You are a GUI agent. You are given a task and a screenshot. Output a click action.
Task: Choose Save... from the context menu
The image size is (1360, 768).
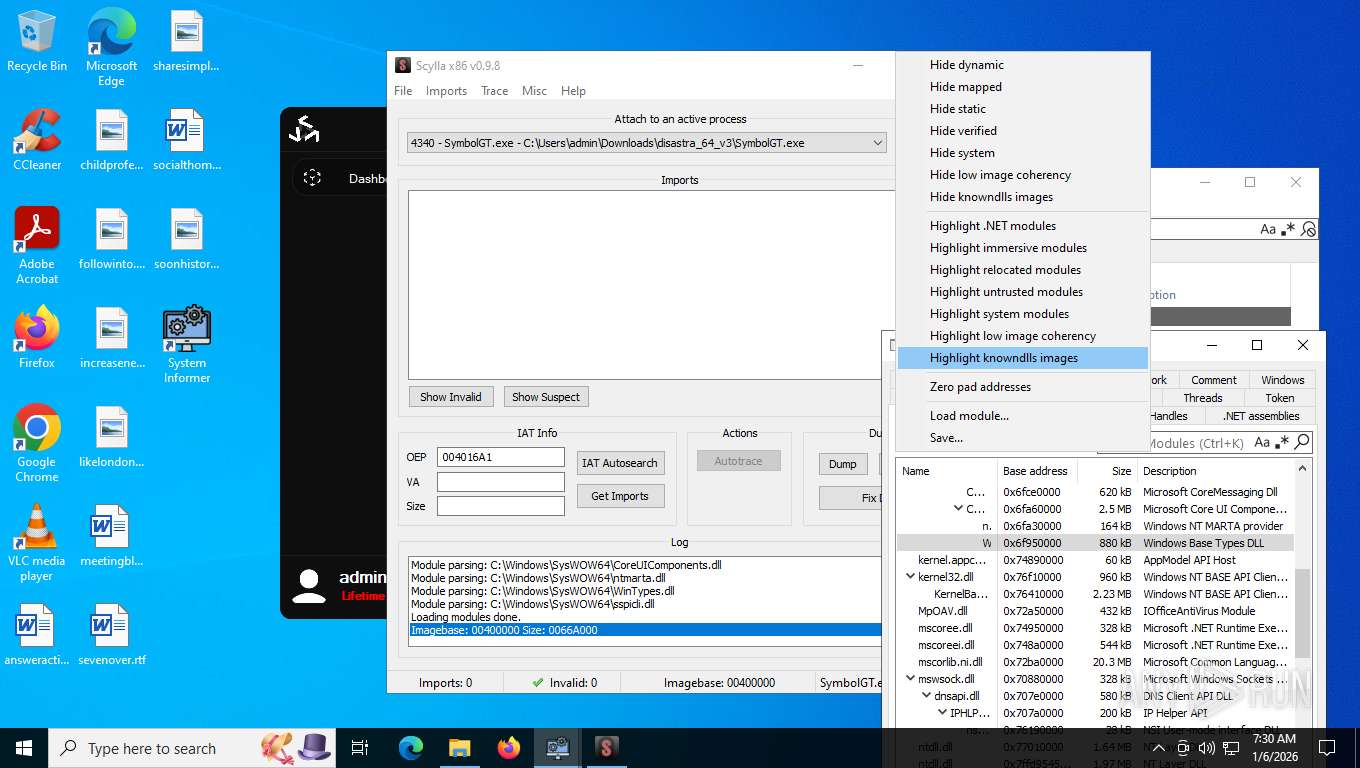click(x=1022, y=438)
